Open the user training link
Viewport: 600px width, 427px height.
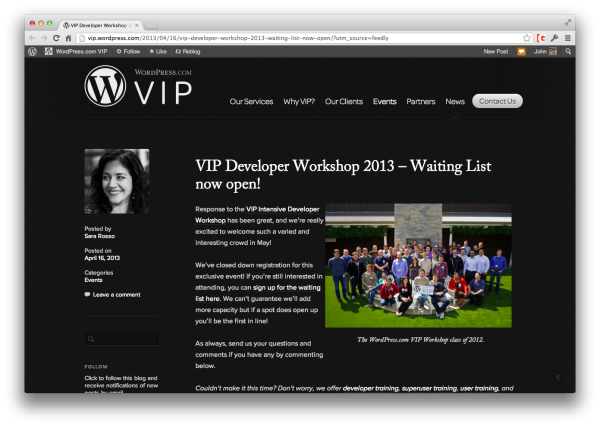point(479,388)
